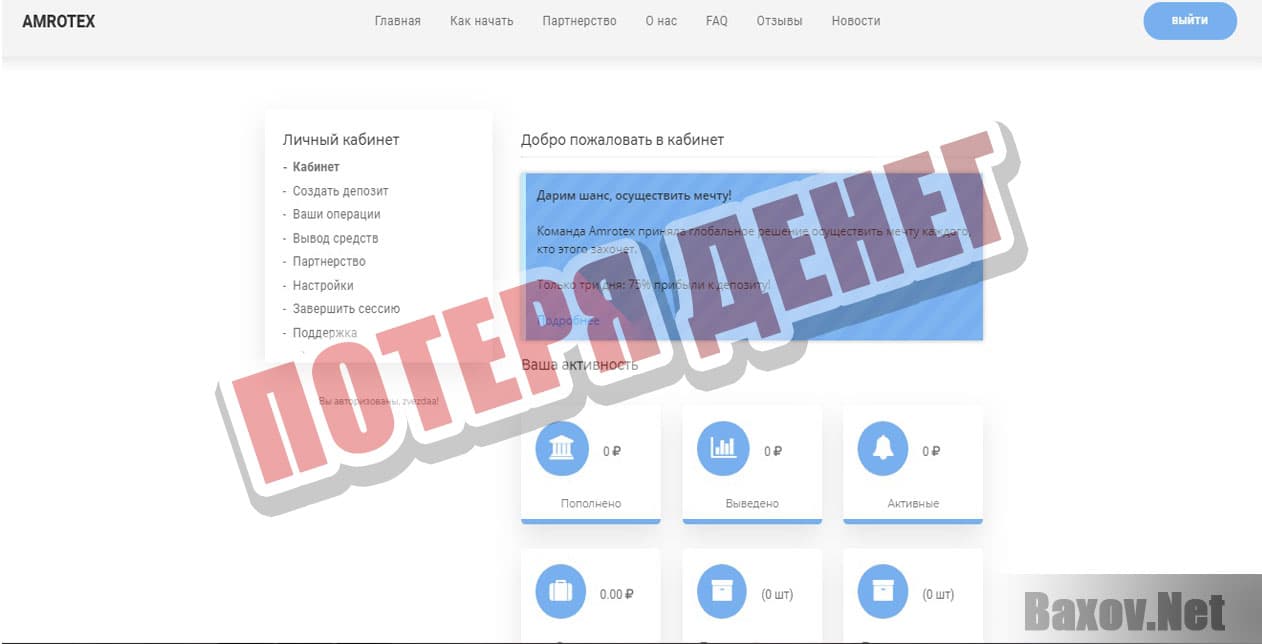Open the О нас page
Image resolution: width=1262 pixels, height=644 pixels.
[660, 20]
